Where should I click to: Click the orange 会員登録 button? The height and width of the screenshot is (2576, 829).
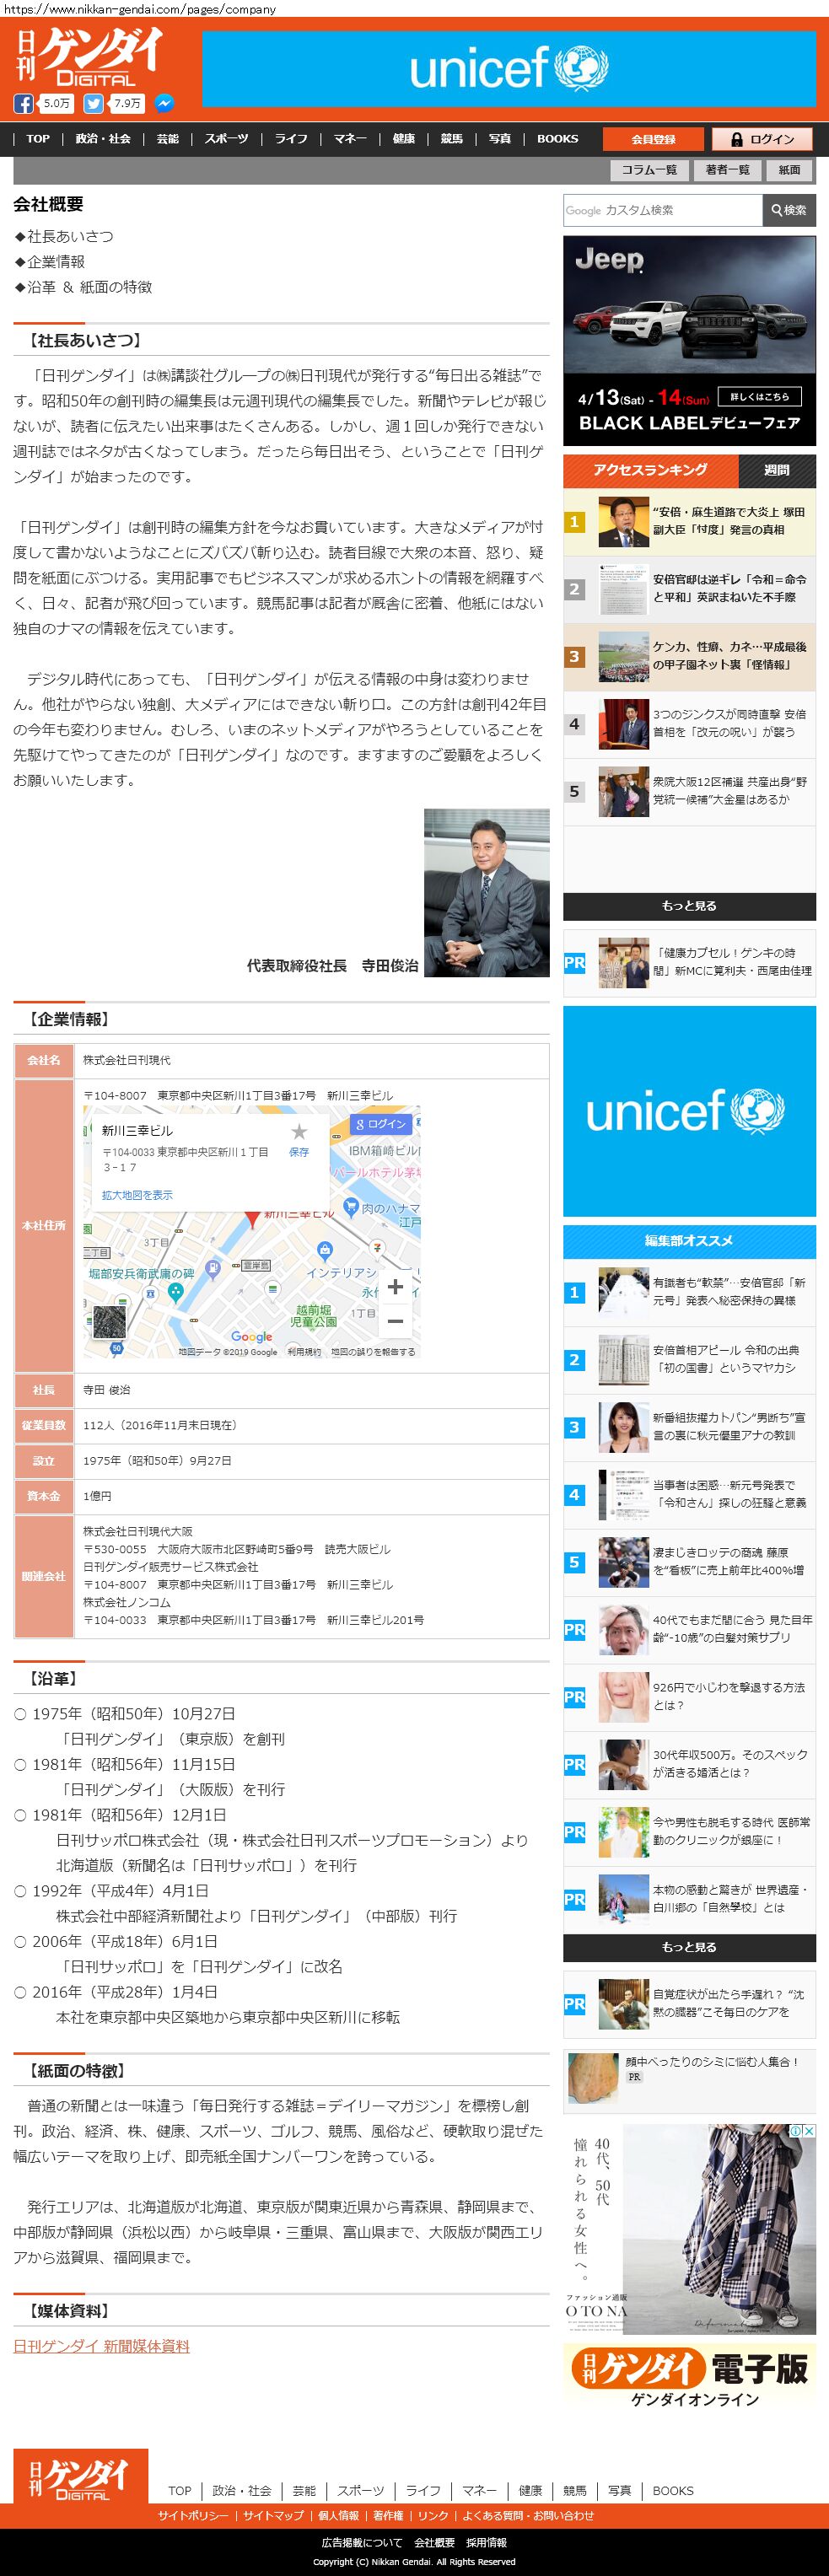(653, 140)
